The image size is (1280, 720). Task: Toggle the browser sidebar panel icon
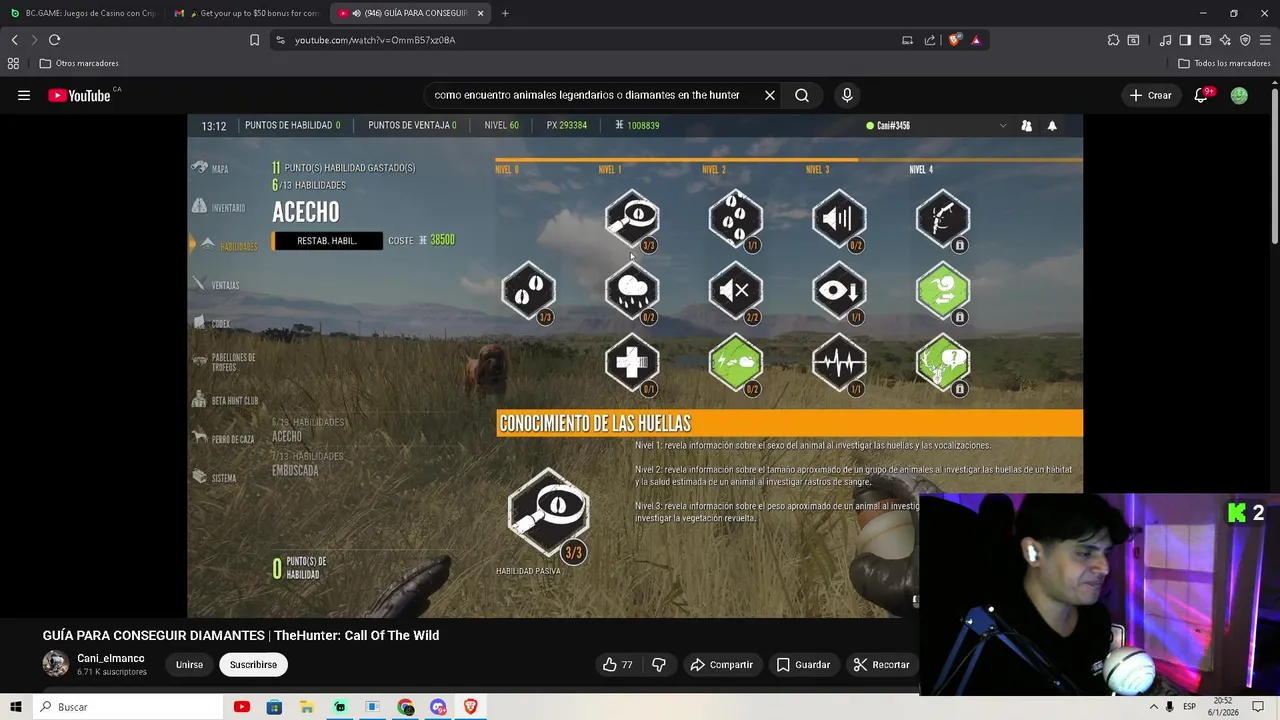[x=1185, y=40]
